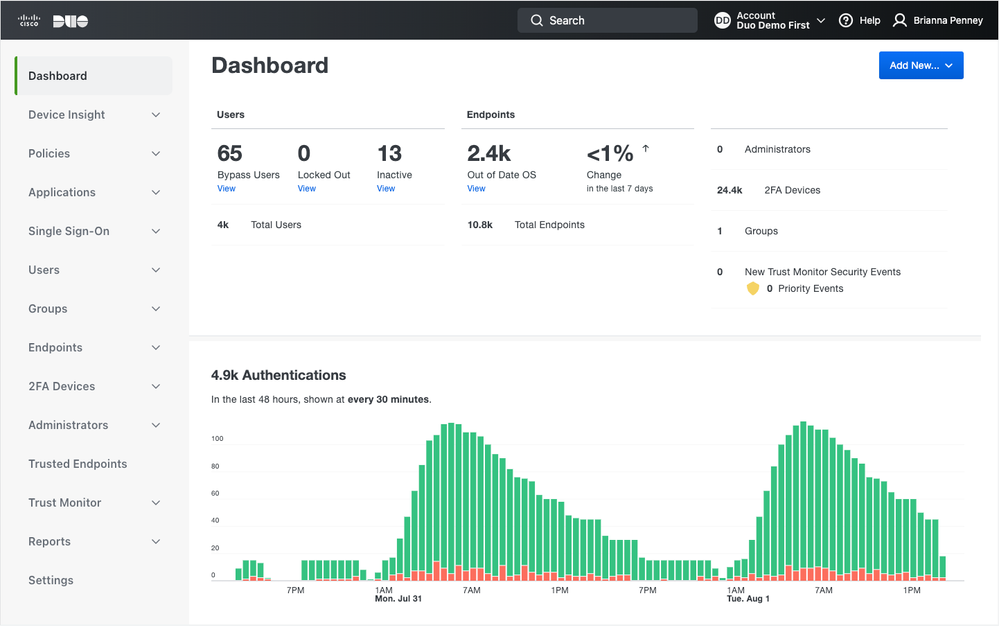Click the 24.4k 2FA Devices row

pos(829,190)
